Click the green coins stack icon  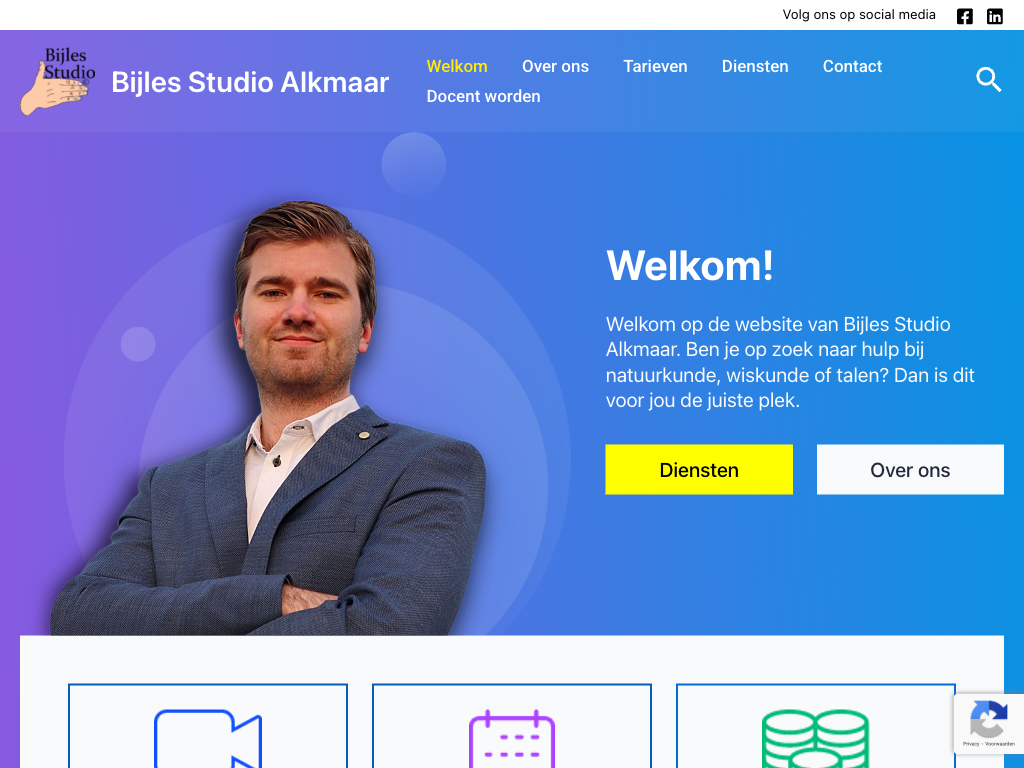pos(815,739)
